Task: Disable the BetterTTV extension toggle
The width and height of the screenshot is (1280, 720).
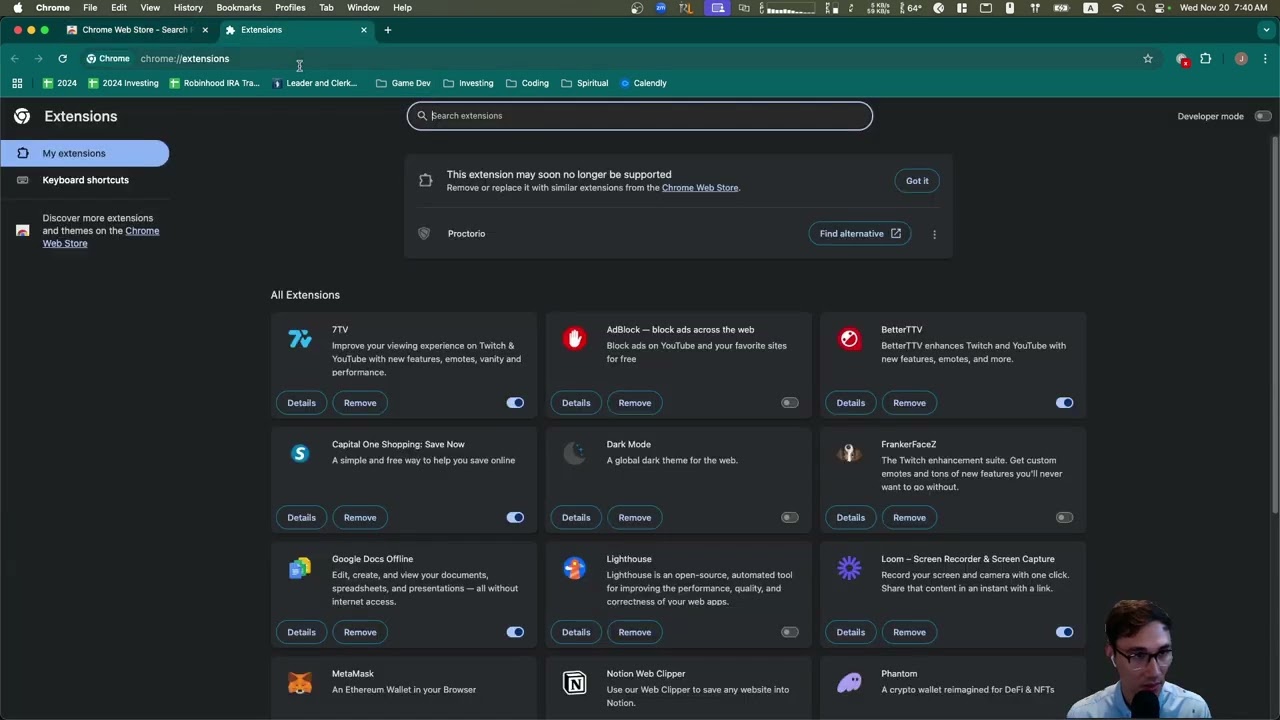Action: 1064,403
